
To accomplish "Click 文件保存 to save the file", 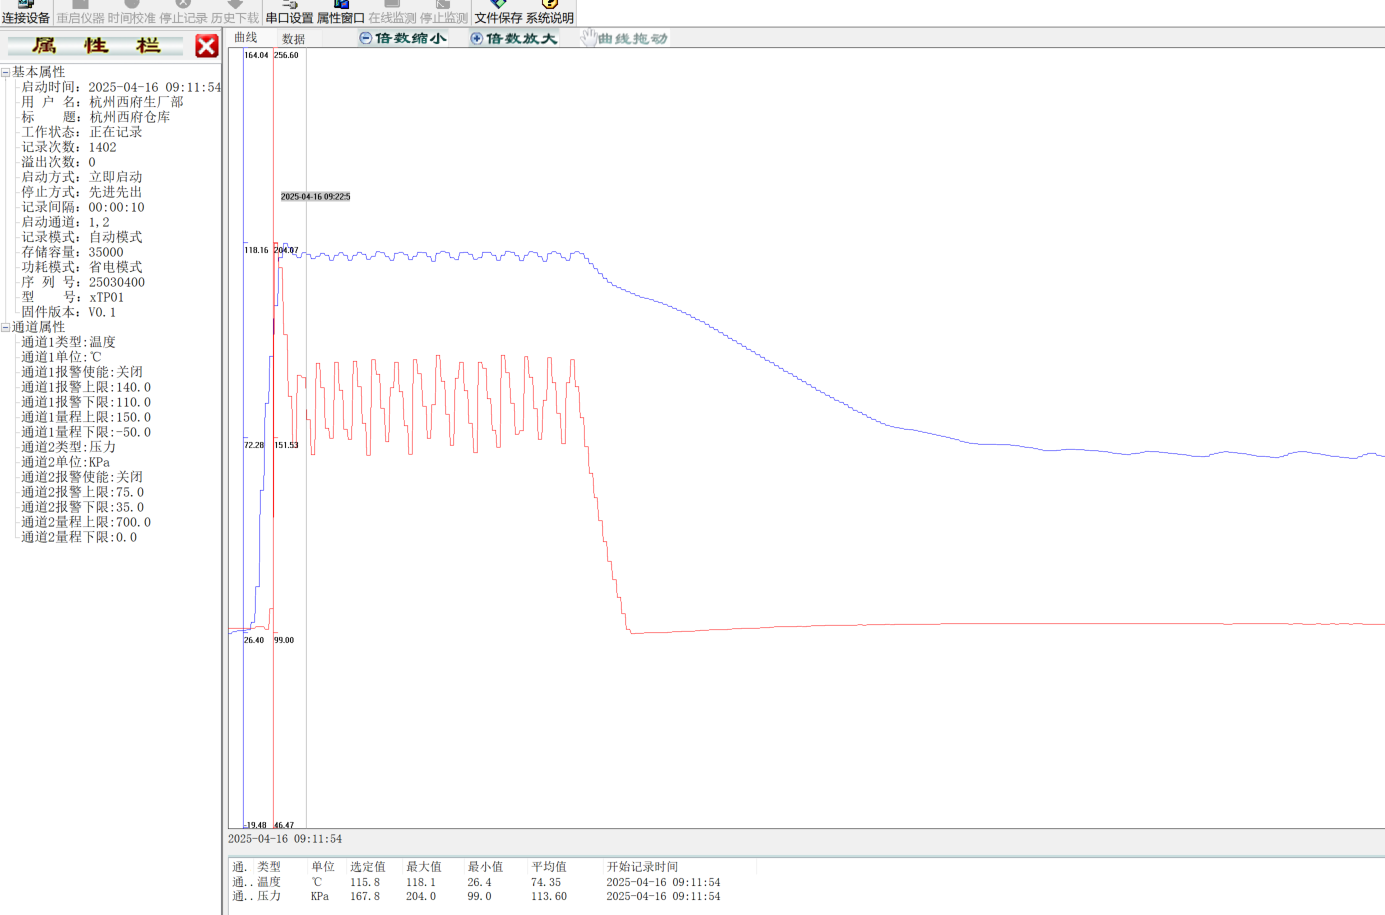I will click(498, 13).
